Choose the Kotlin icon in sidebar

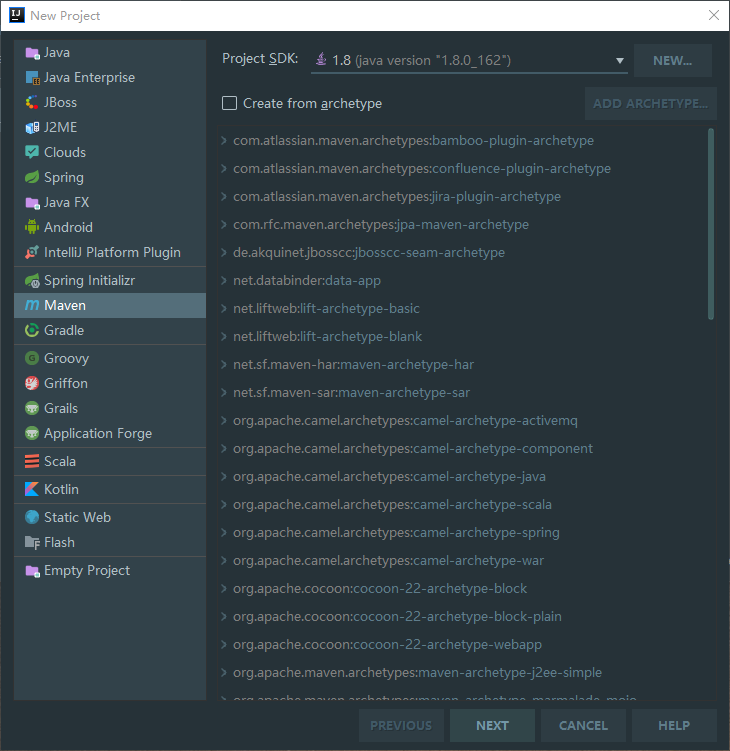(32, 489)
